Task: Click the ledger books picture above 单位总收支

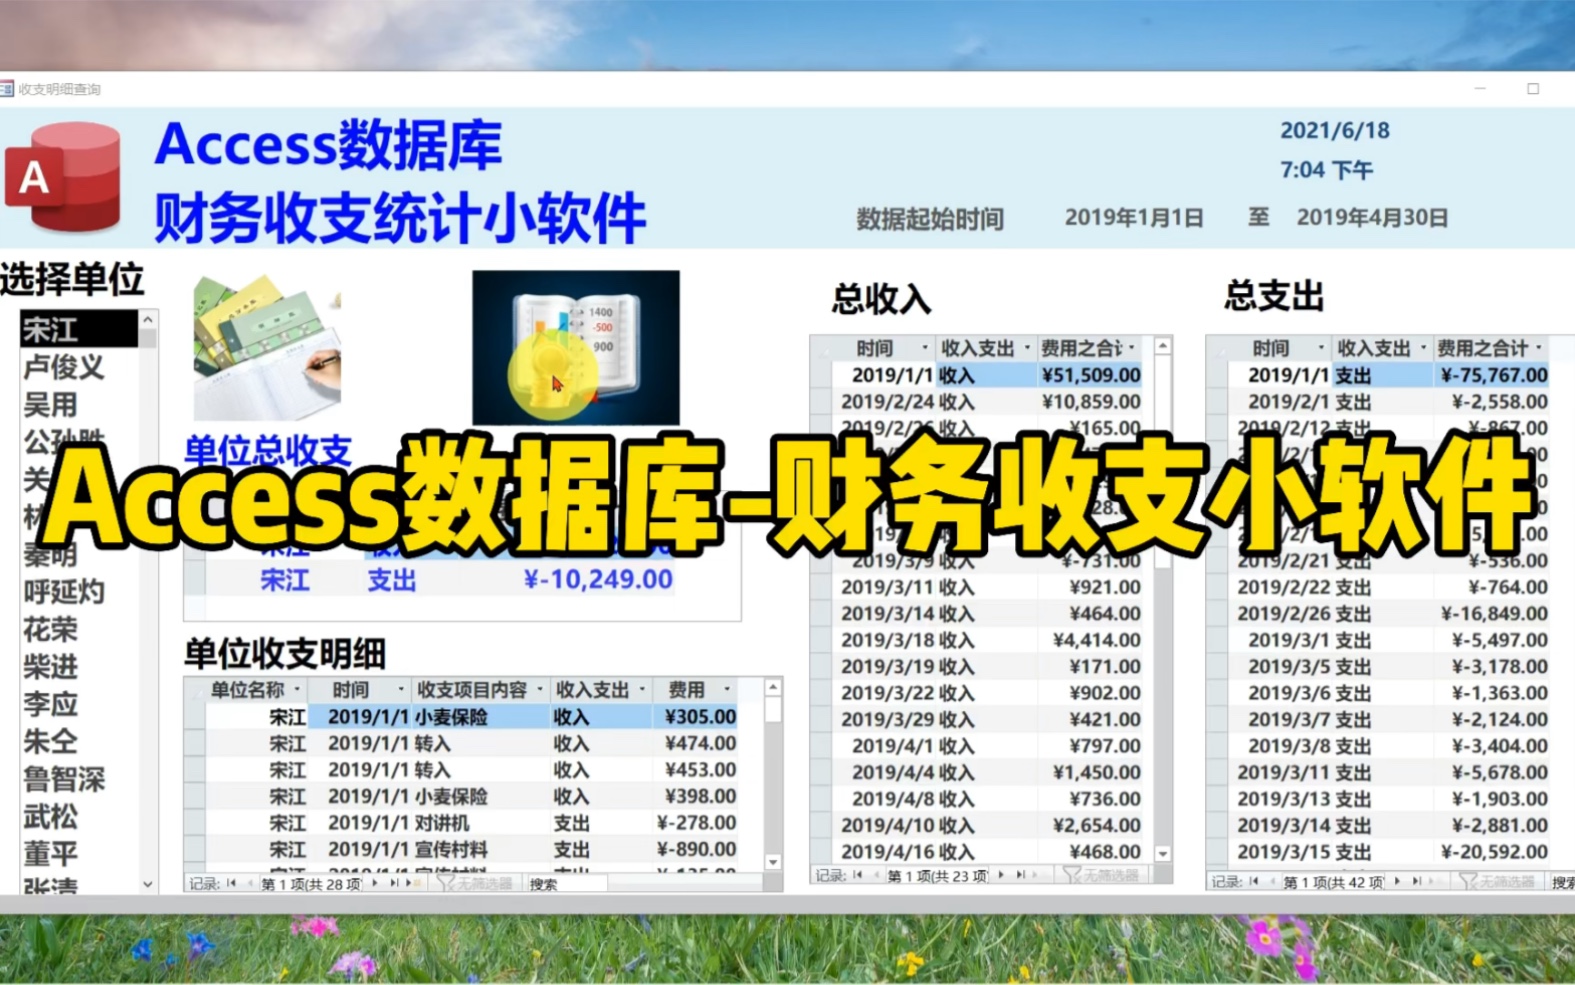Action: click(x=266, y=347)
